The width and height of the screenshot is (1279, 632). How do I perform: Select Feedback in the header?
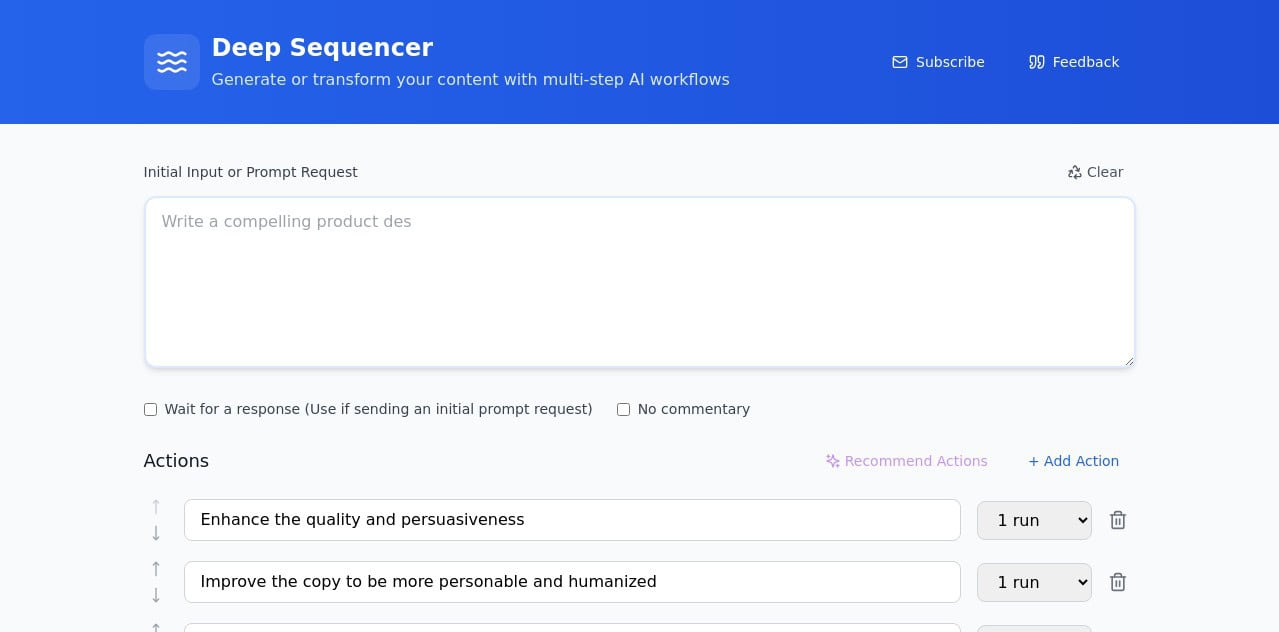click(x=1086, y=62)
